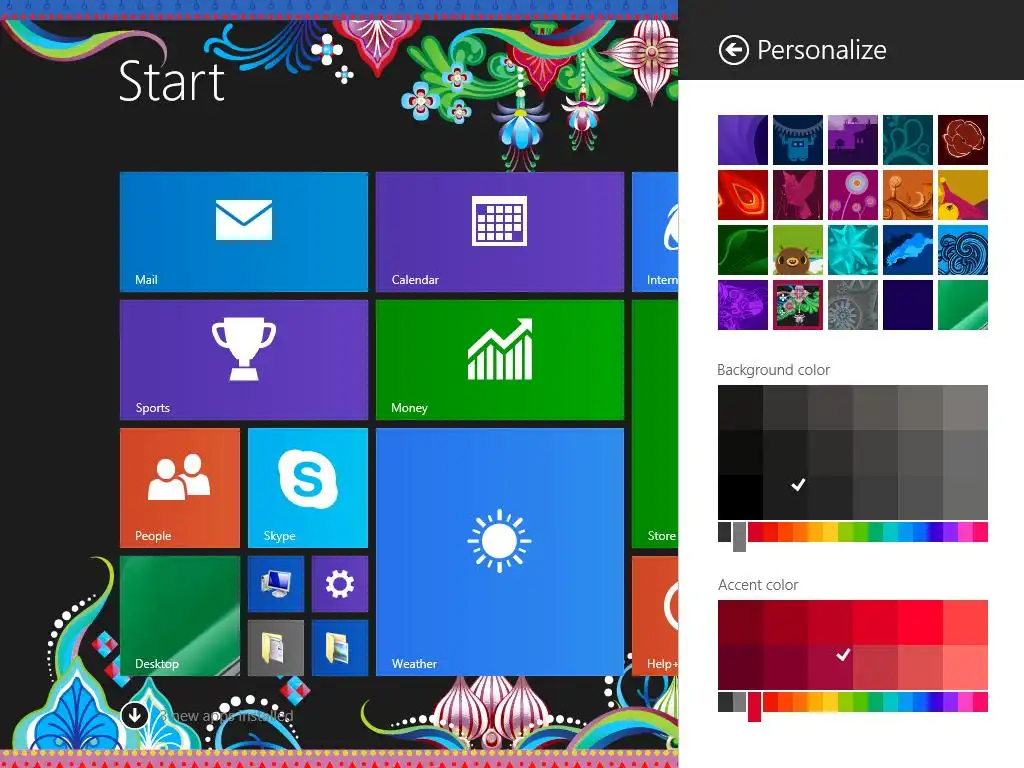Open the Documents folder small tile
The width and height of the screenshot is (1024, 768).
point(276,648)
